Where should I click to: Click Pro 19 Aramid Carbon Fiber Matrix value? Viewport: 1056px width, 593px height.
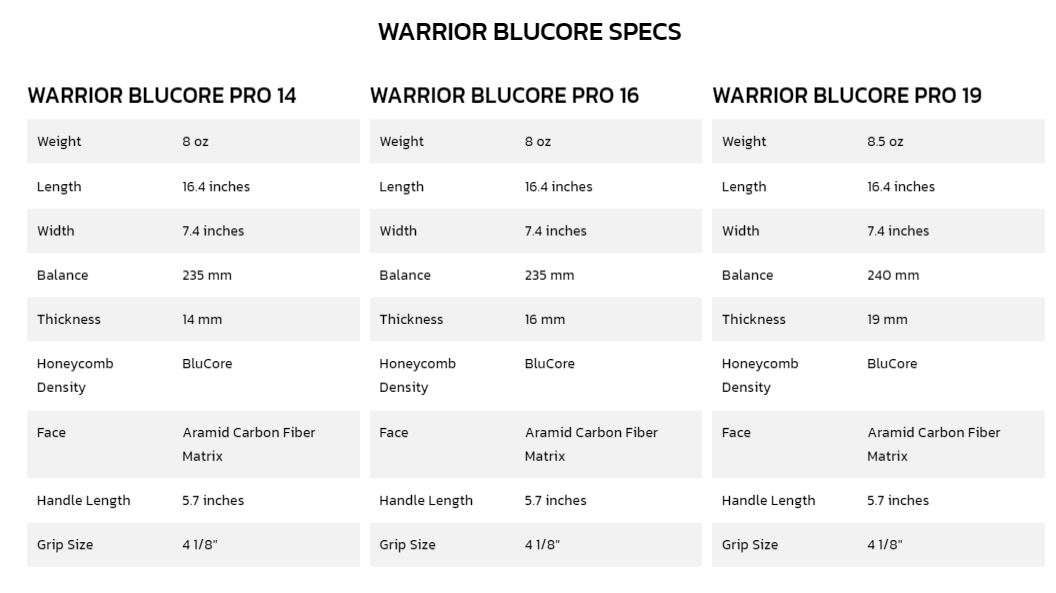(933, 444)
